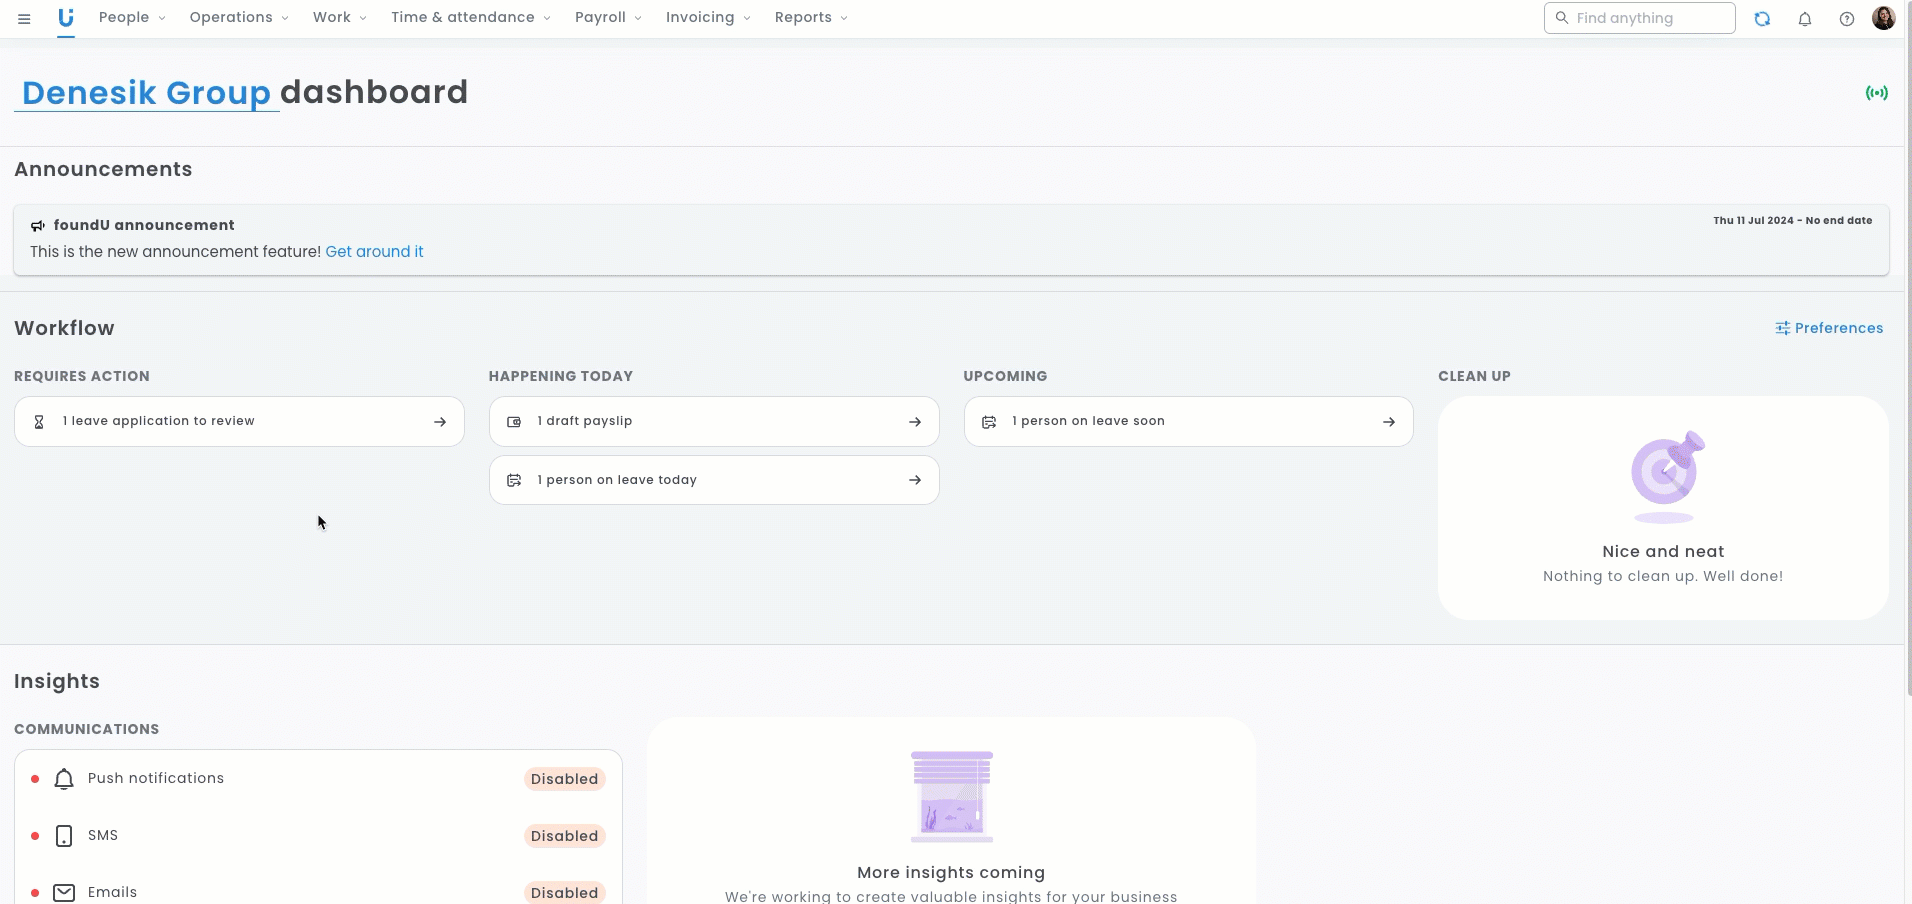Open the user profile avatar
Image resolution: width=1912 pixels, height=904 pixels.
coord(1883,18)
